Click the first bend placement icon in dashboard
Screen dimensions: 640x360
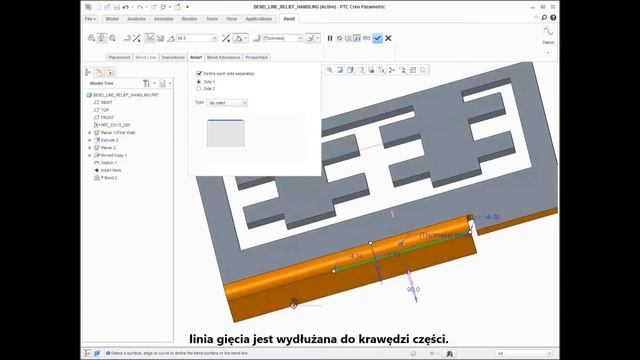click(91, 38)
